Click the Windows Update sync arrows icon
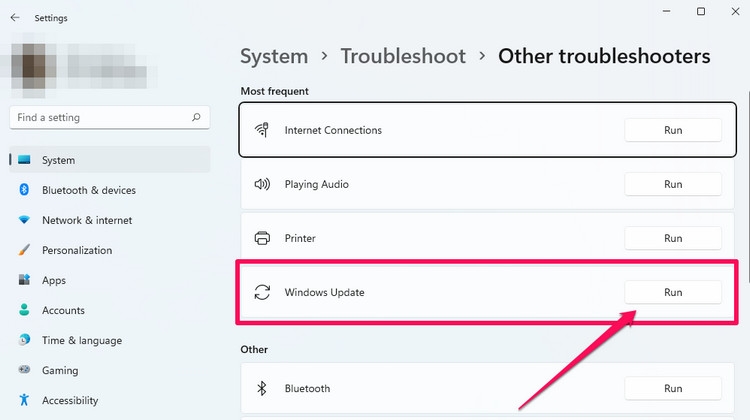The width and height of the screenshot is (750, 420). [x=262, y=292]
